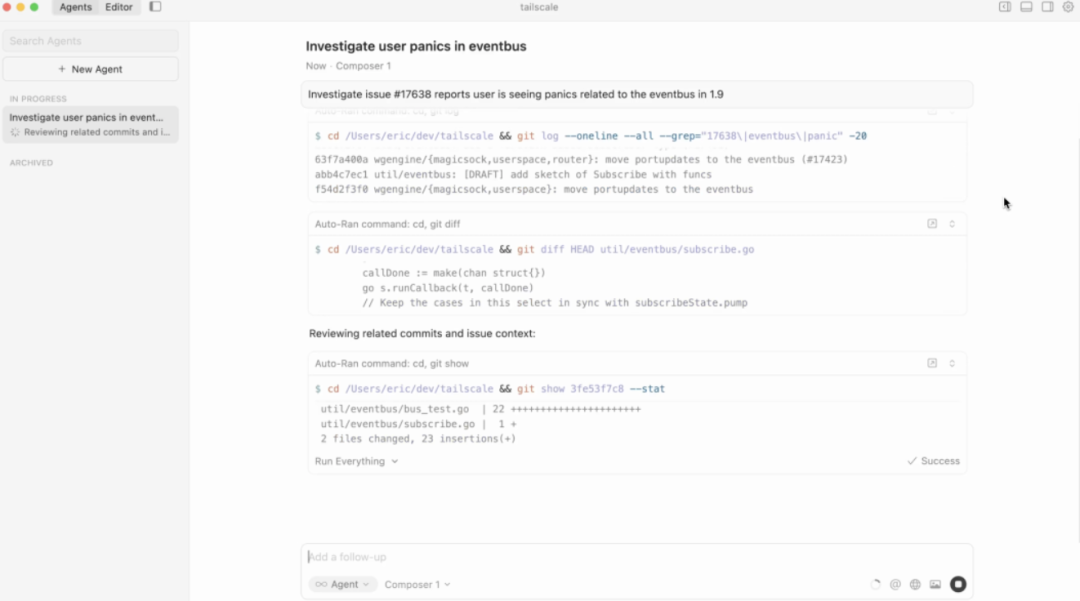Click the 'go s.runCallback(t, callDone)' diff line
The width and height of the screenshot is (1080, 601).
point(448,288)
